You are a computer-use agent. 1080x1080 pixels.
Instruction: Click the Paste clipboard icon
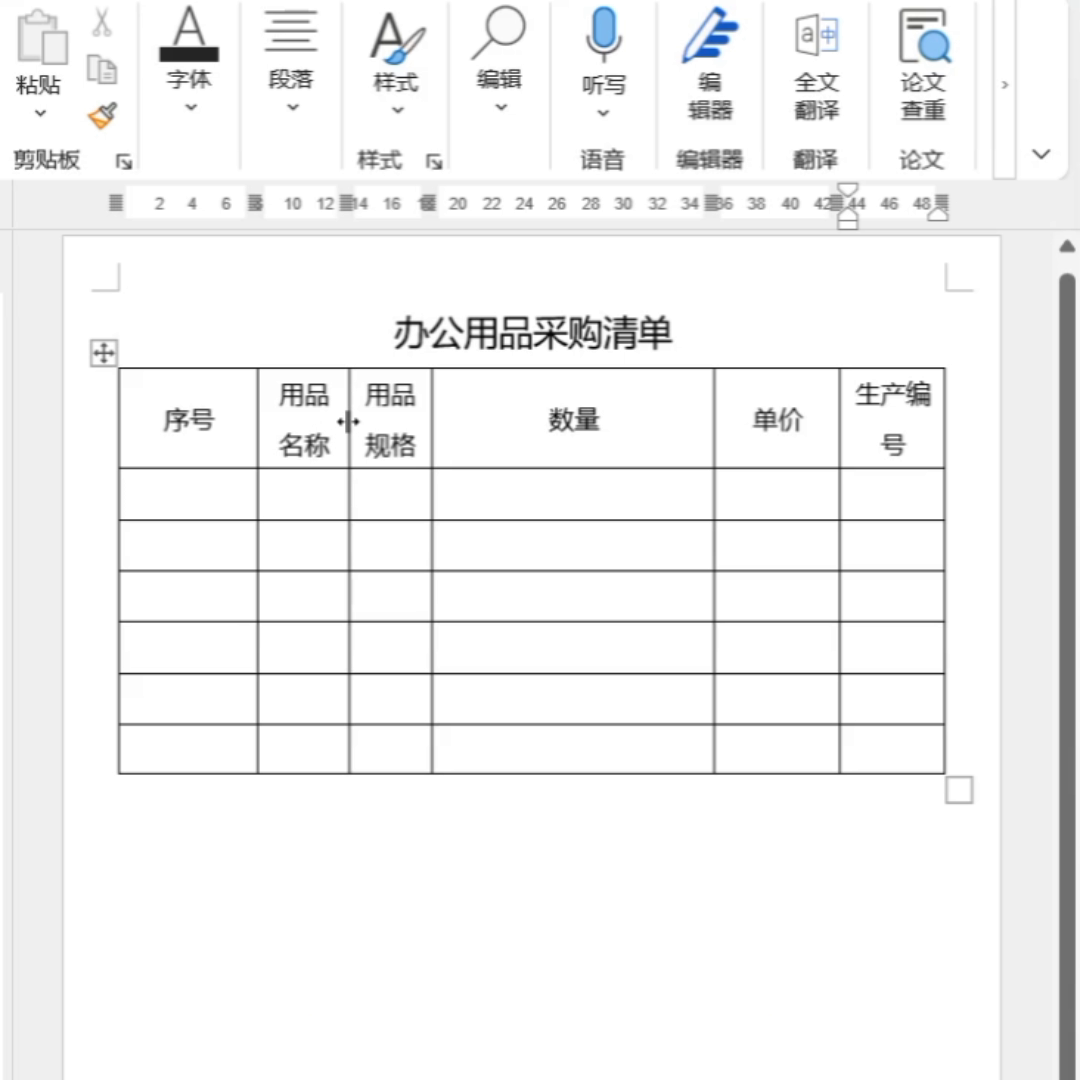(x=41, y=37)
